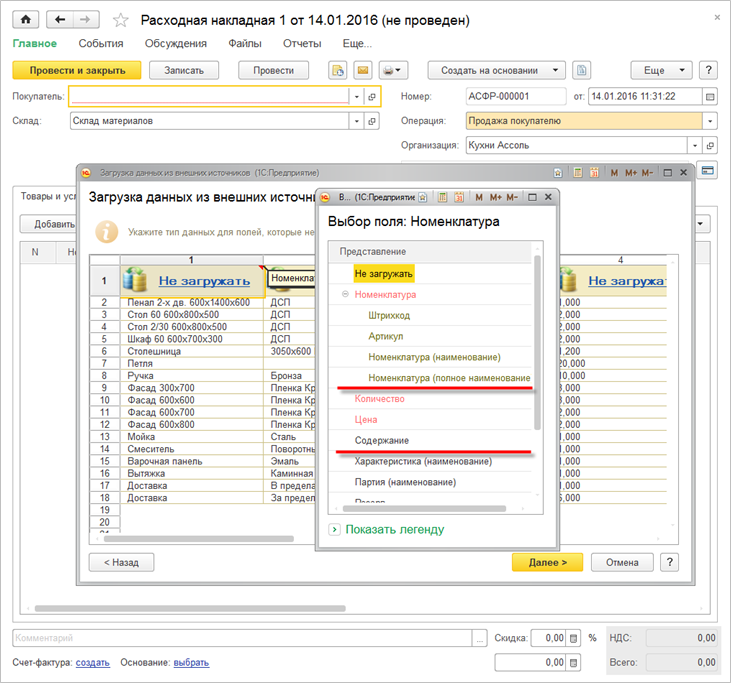Open the printer icon dropdown in toolbar
Viewport: 731px width, 683px height.
(x=394, y=70)
